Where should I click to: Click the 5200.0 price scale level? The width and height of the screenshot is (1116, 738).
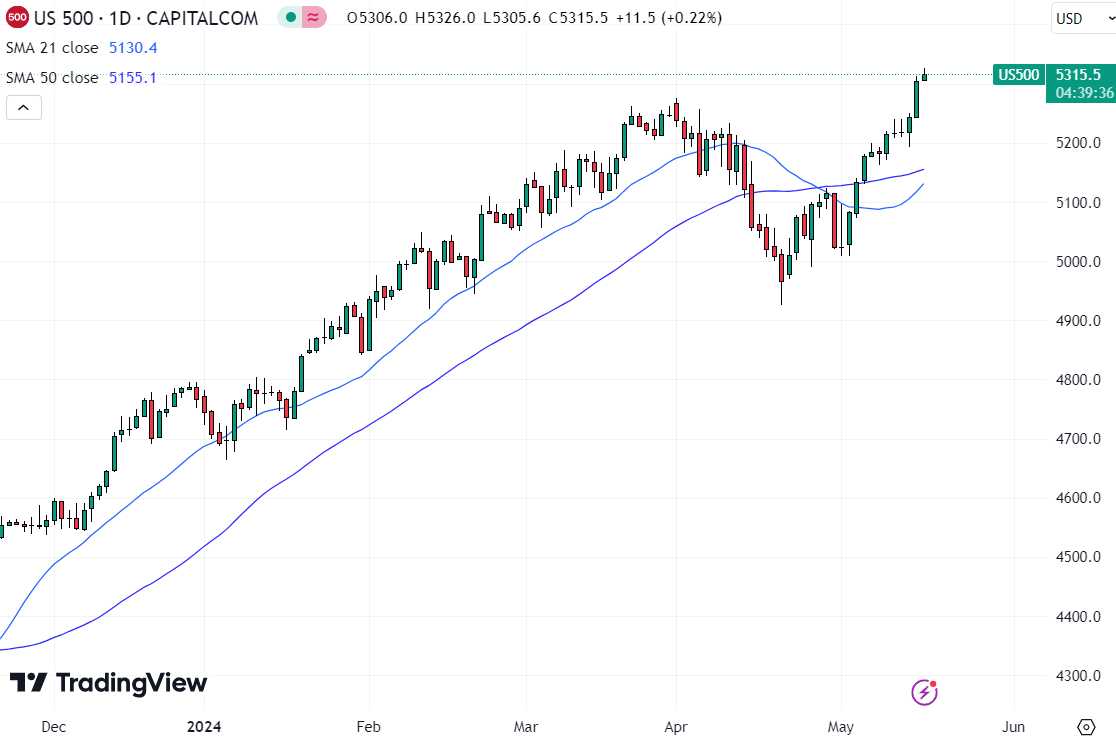pos(1077,142)
